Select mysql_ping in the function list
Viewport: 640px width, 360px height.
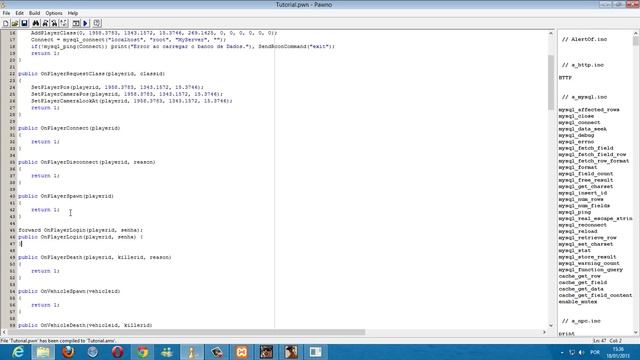tap(575, 212)
